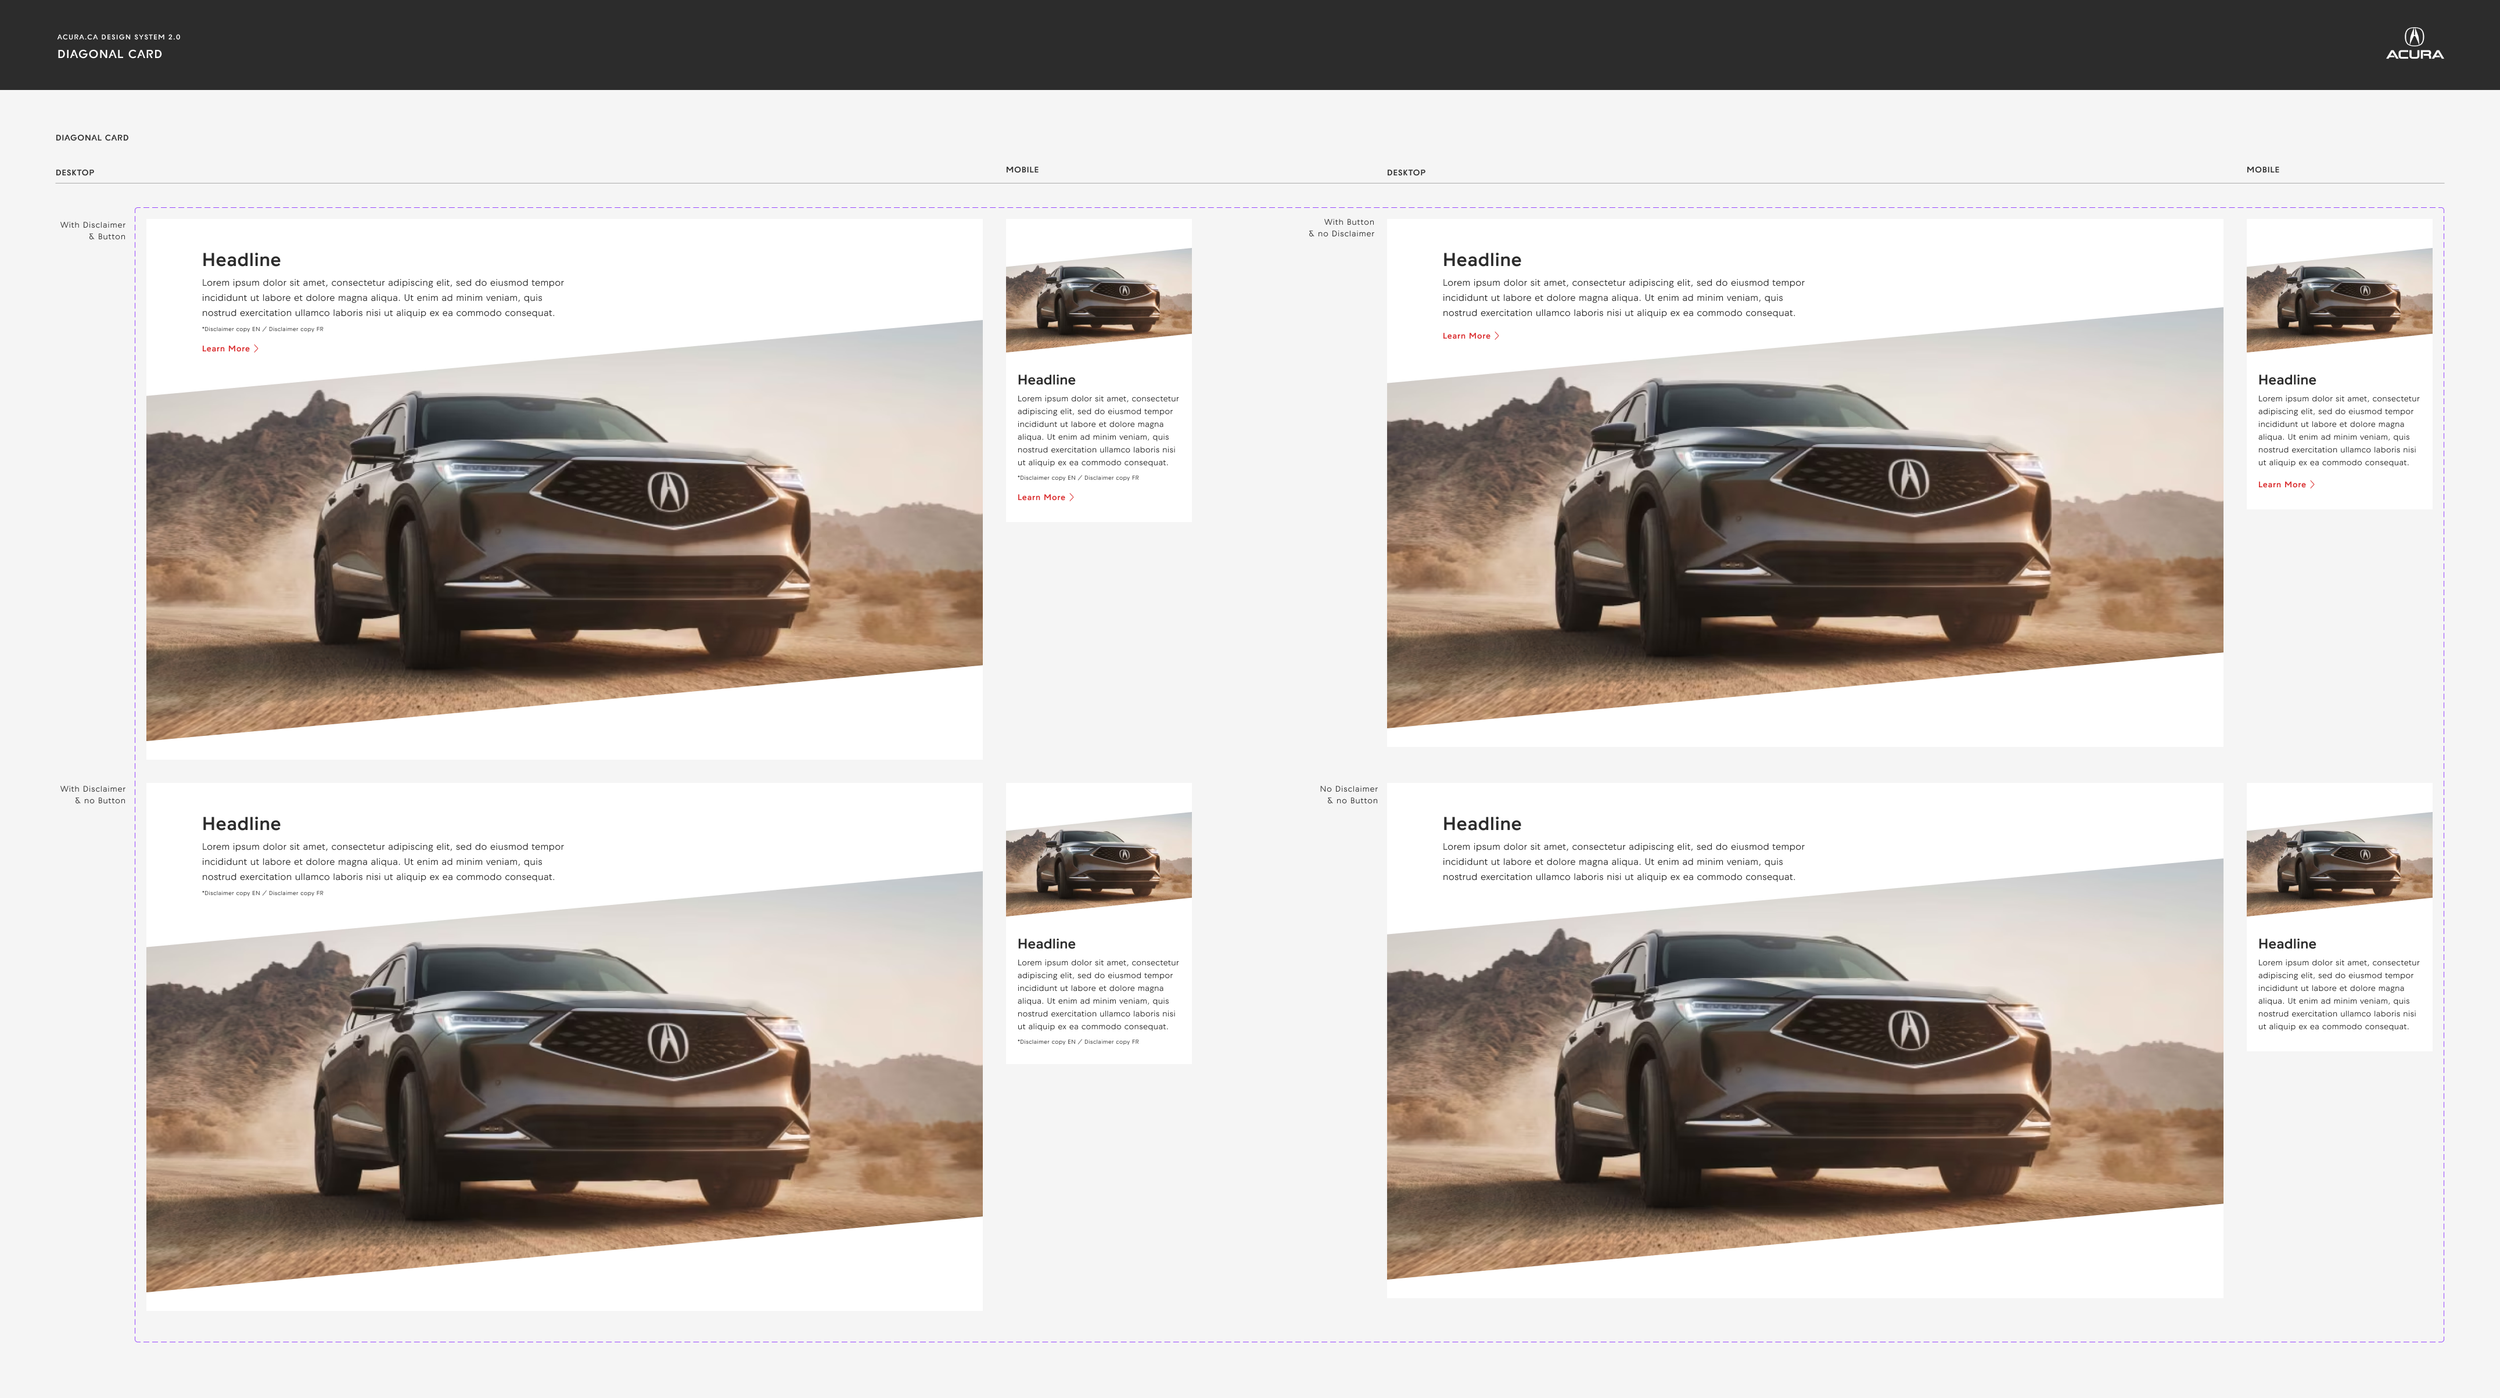Click Headline in desktop card With Disclaimer & no Button
2500x1398 pixels.
tap(241, 824)
